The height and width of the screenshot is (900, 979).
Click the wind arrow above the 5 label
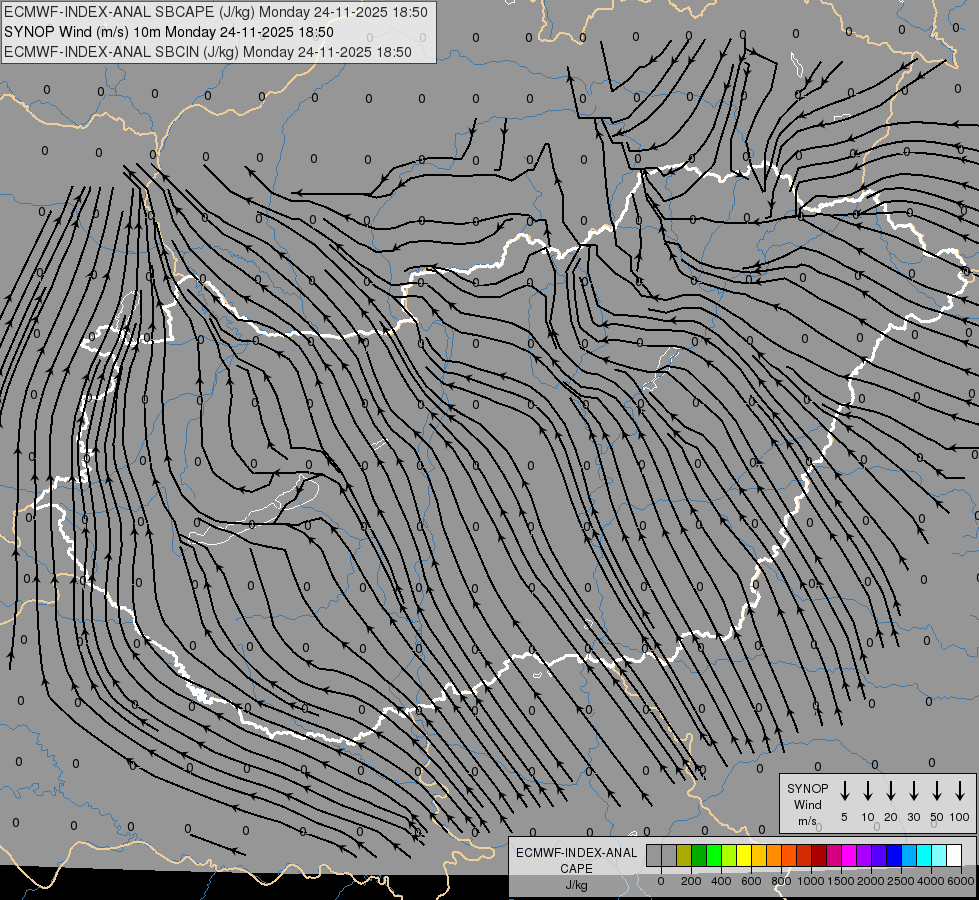(844, 791)
